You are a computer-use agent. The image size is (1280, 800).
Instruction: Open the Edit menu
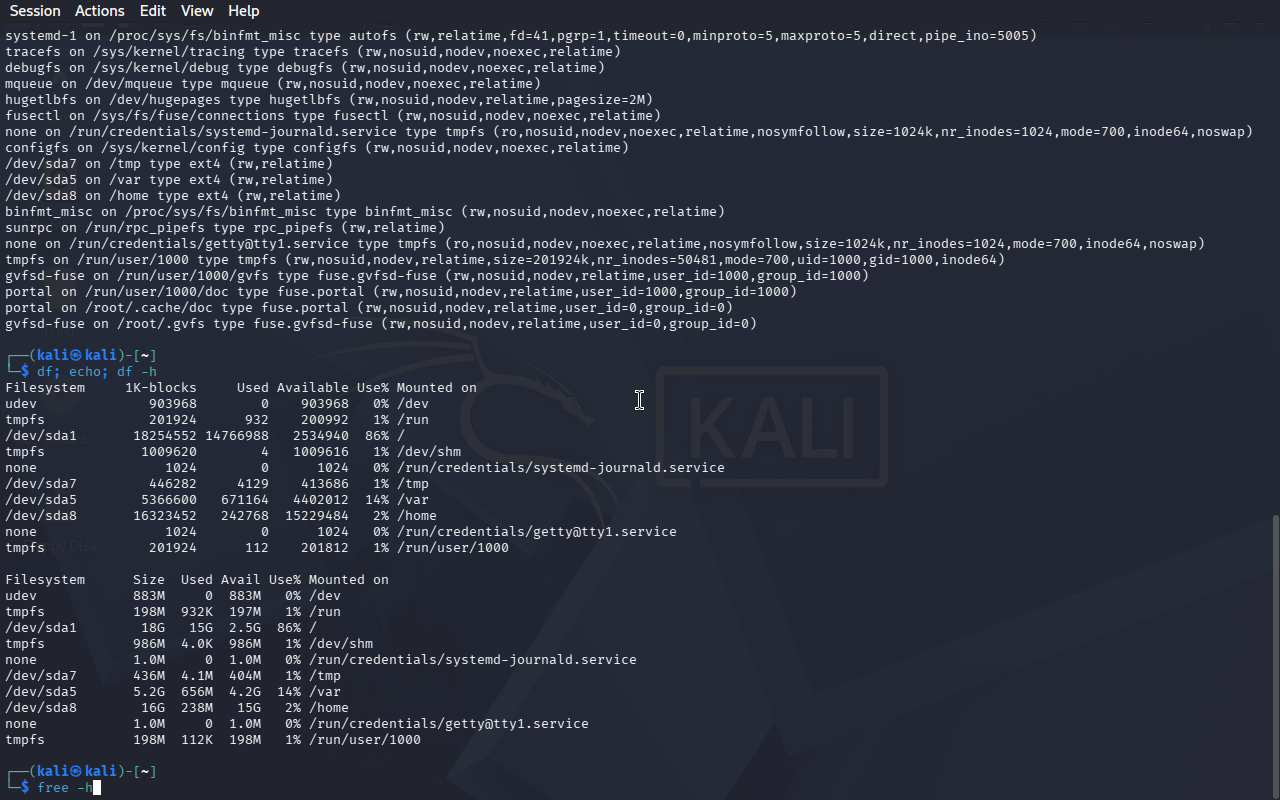tap(153, 11)
